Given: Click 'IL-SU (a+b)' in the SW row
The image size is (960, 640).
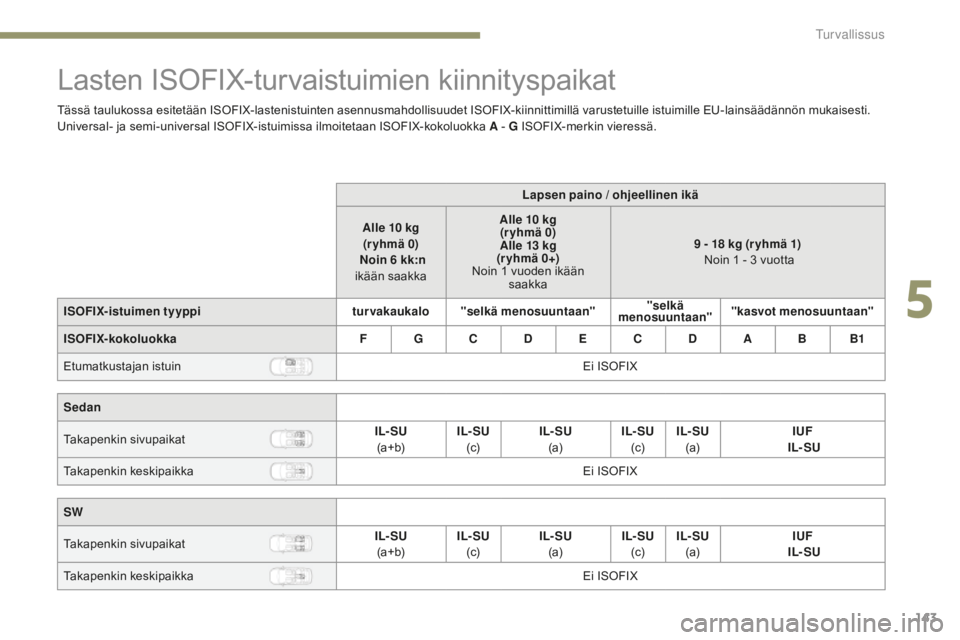Looking at the screenshot, I should click(x=391, y=544).
